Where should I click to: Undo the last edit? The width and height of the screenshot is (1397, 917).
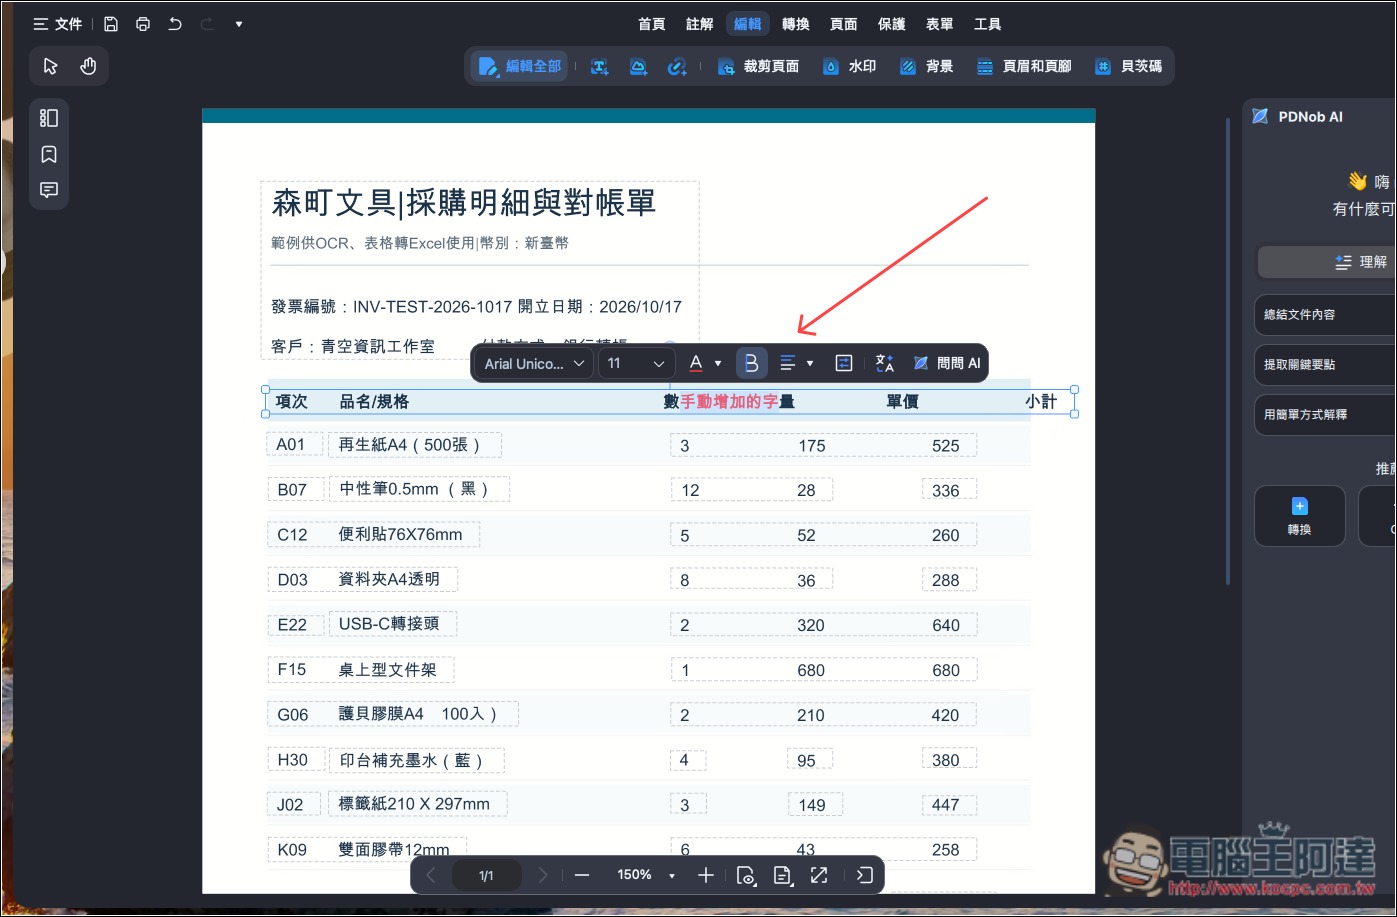pyautogui.click(x=175, y=24)
